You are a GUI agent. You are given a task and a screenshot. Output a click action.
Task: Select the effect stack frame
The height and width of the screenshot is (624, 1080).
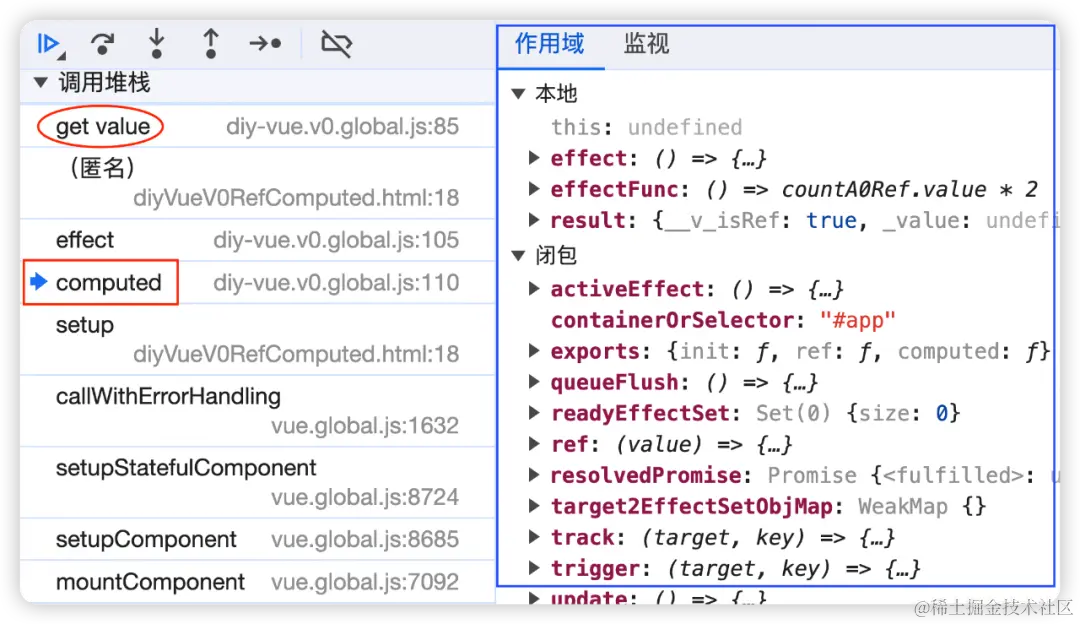[x=257, y=240]
